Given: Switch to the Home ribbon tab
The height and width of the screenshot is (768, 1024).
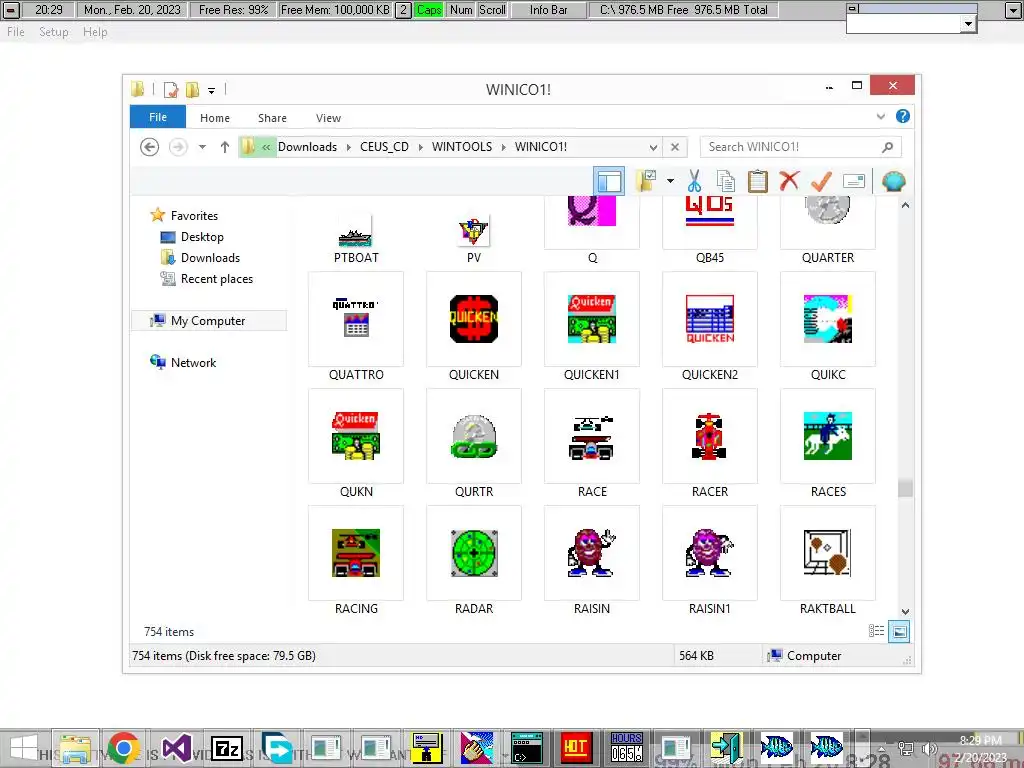Looking at the screenshot, I should (215, 118).
